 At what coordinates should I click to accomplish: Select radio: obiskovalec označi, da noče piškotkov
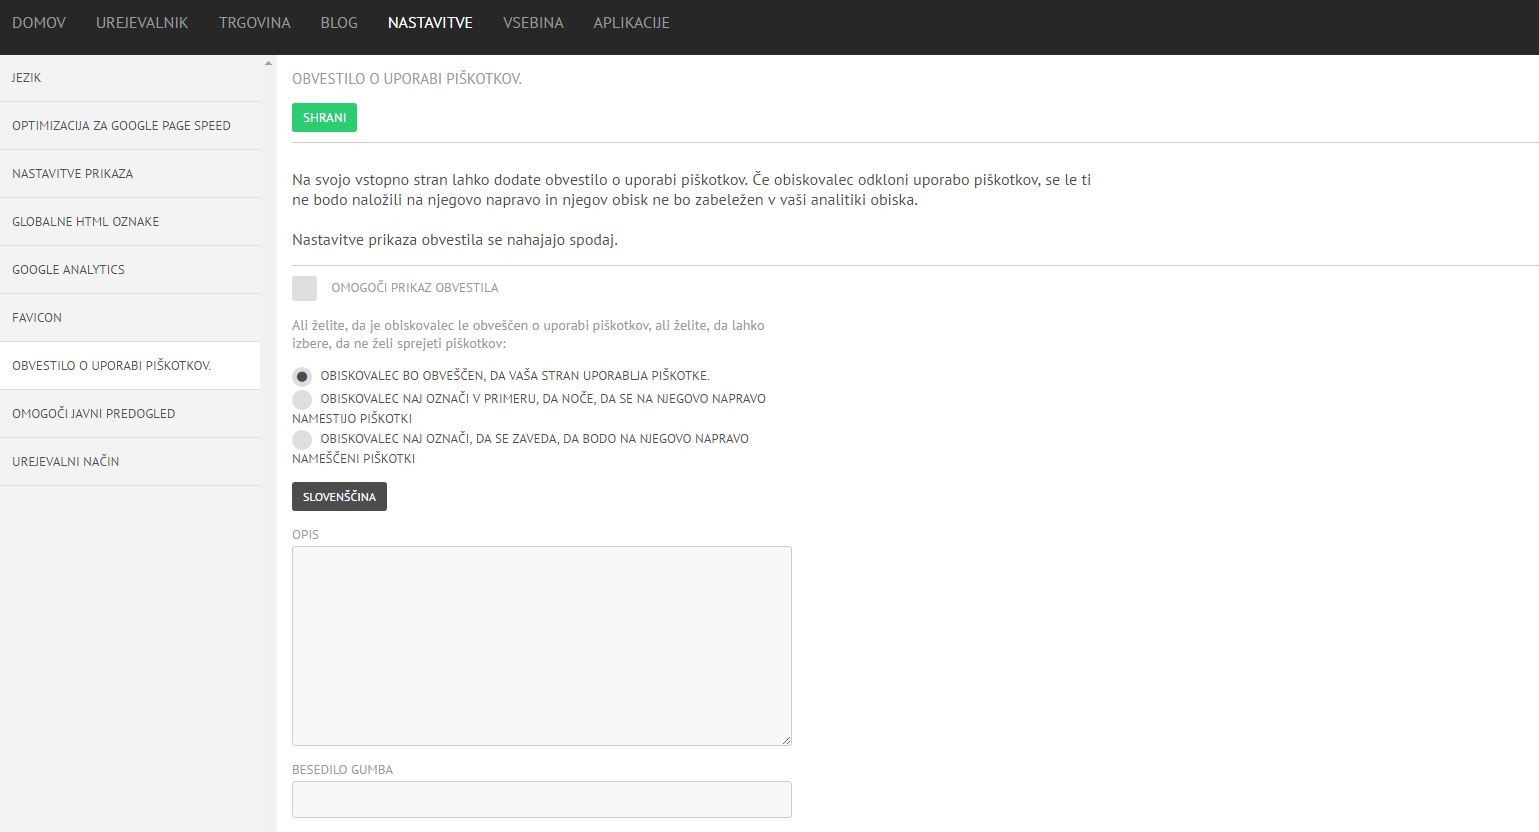click(302, 399)
